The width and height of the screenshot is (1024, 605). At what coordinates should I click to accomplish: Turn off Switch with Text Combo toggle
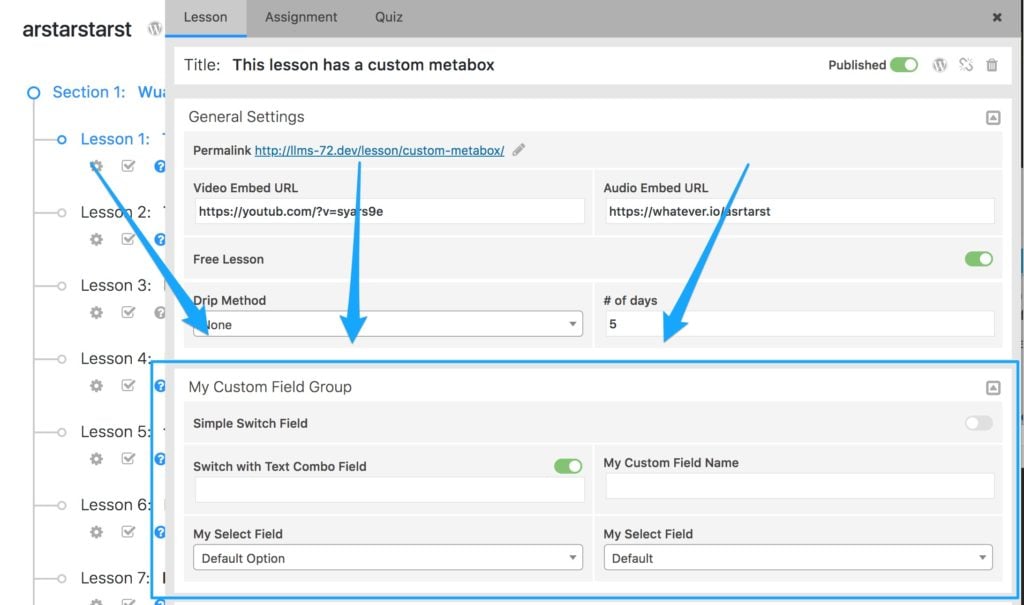568,466
